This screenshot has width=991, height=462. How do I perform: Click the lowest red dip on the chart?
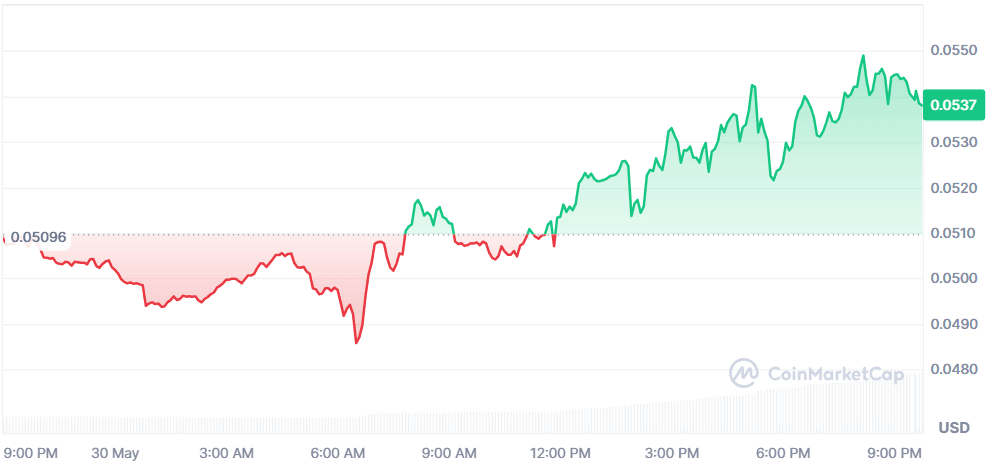click(x=356, y=342)
